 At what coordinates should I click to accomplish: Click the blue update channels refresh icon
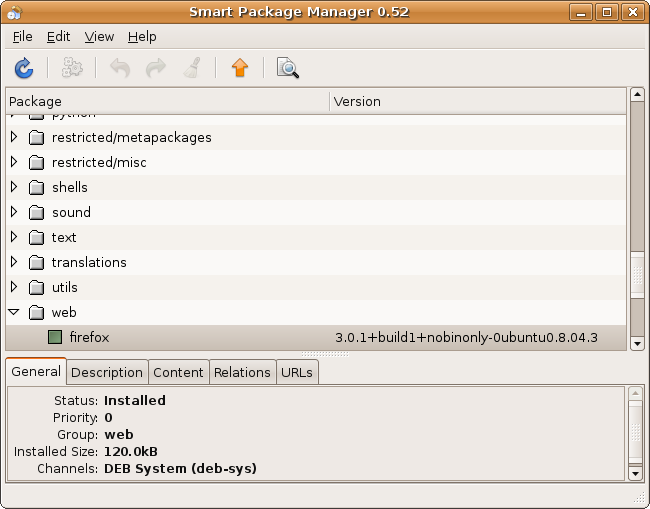24,68
